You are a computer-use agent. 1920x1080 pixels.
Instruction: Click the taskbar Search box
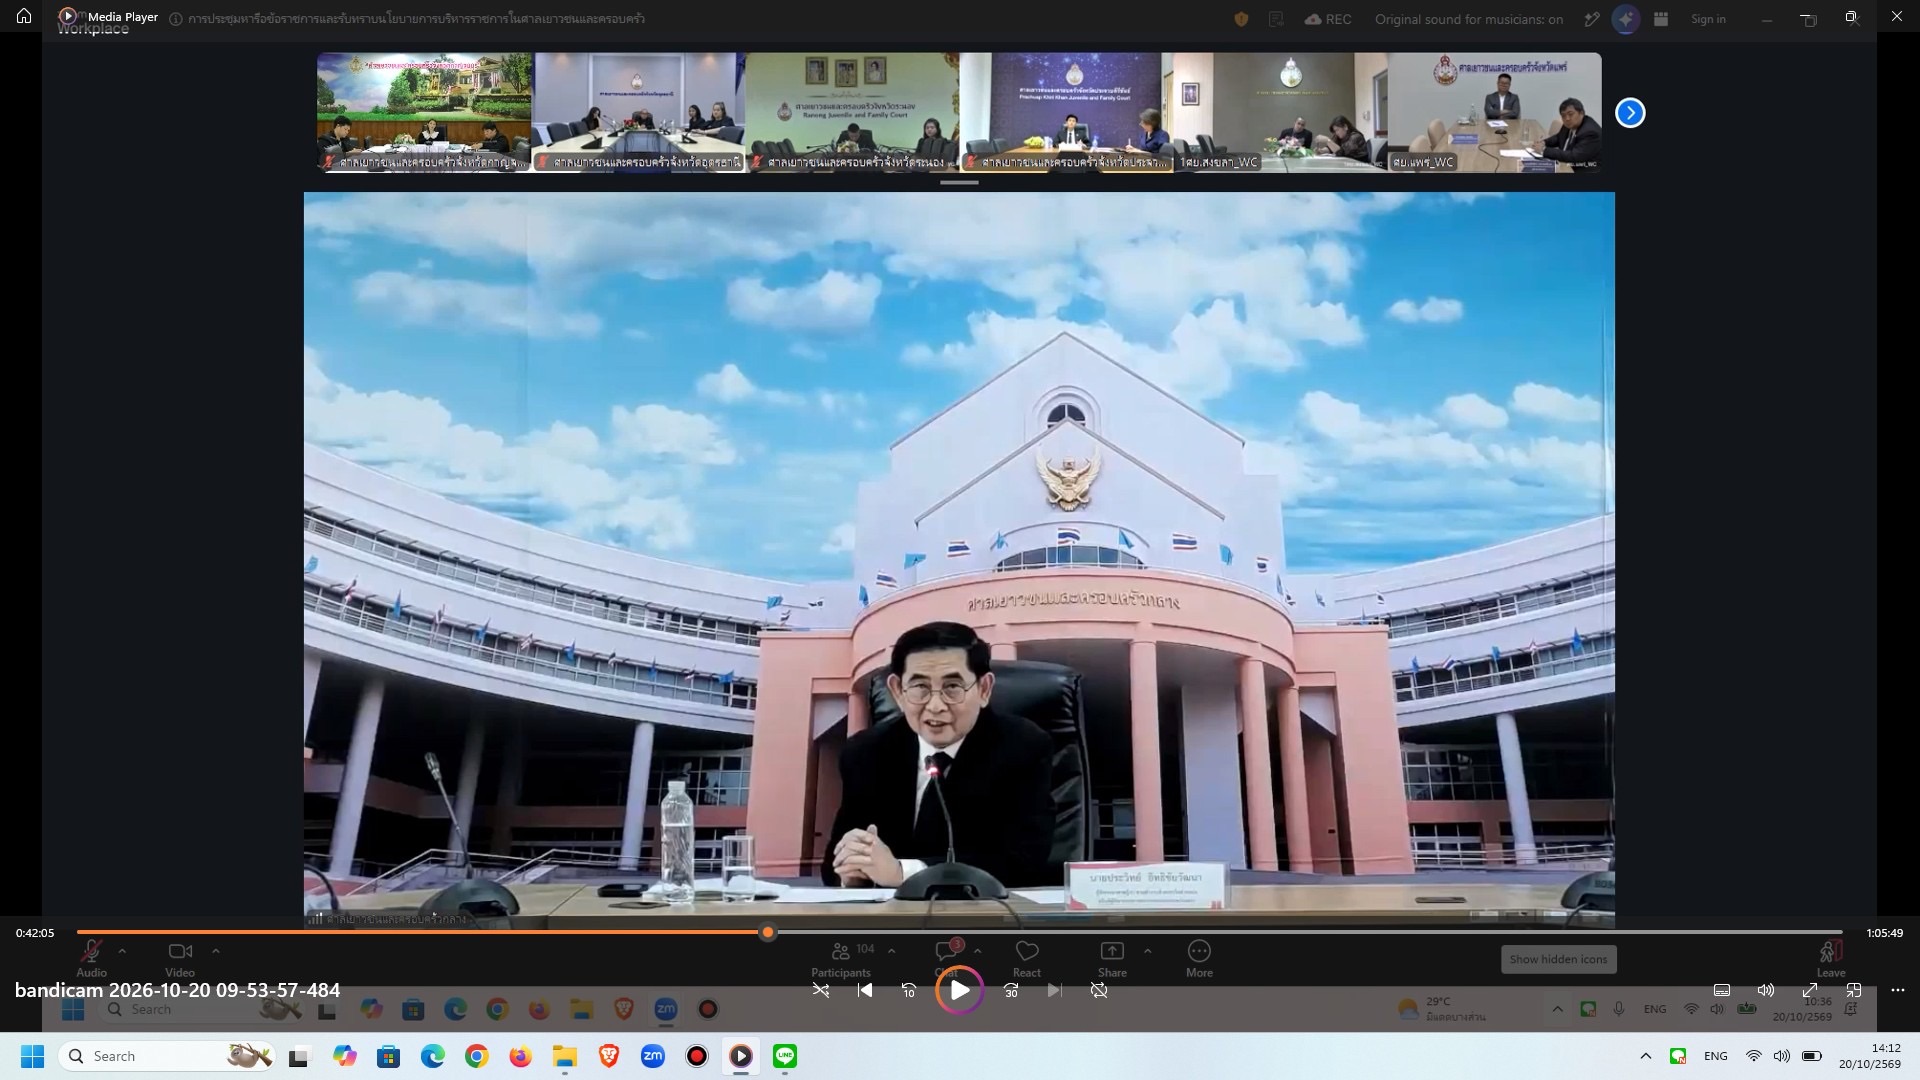click(x=168, y=1056)
